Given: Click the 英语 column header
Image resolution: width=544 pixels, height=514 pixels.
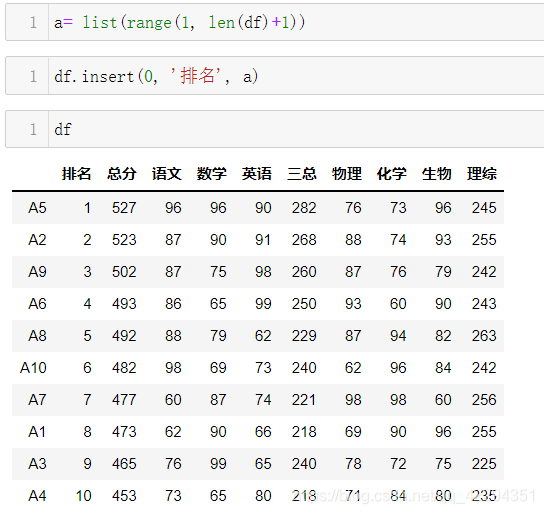Looking at the screenshot, I should click(257, 173).
